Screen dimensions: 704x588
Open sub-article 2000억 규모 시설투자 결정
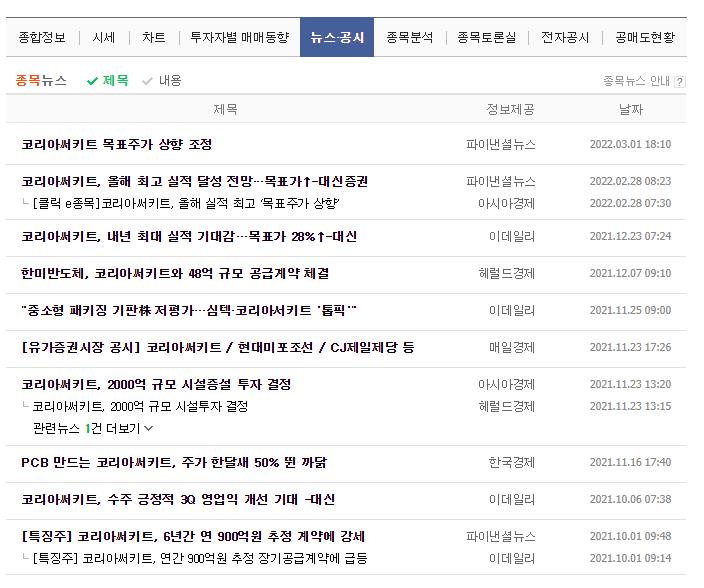(x=140, y=406)
